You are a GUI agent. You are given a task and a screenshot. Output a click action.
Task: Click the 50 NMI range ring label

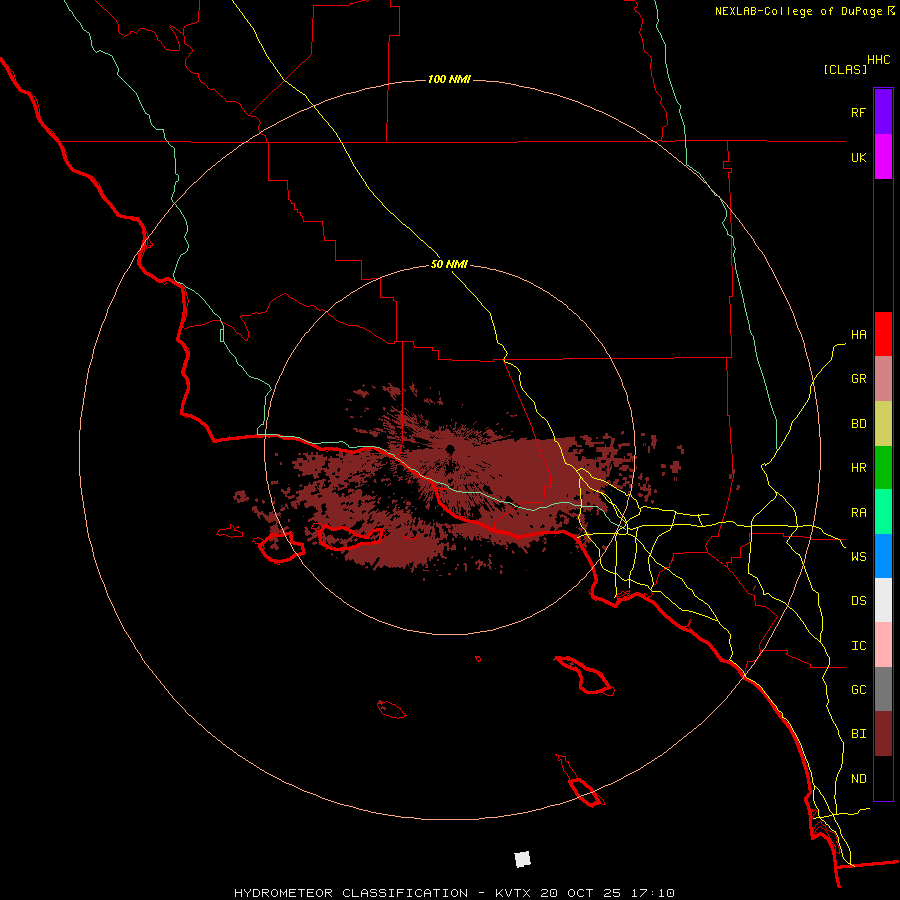point(449,264)
